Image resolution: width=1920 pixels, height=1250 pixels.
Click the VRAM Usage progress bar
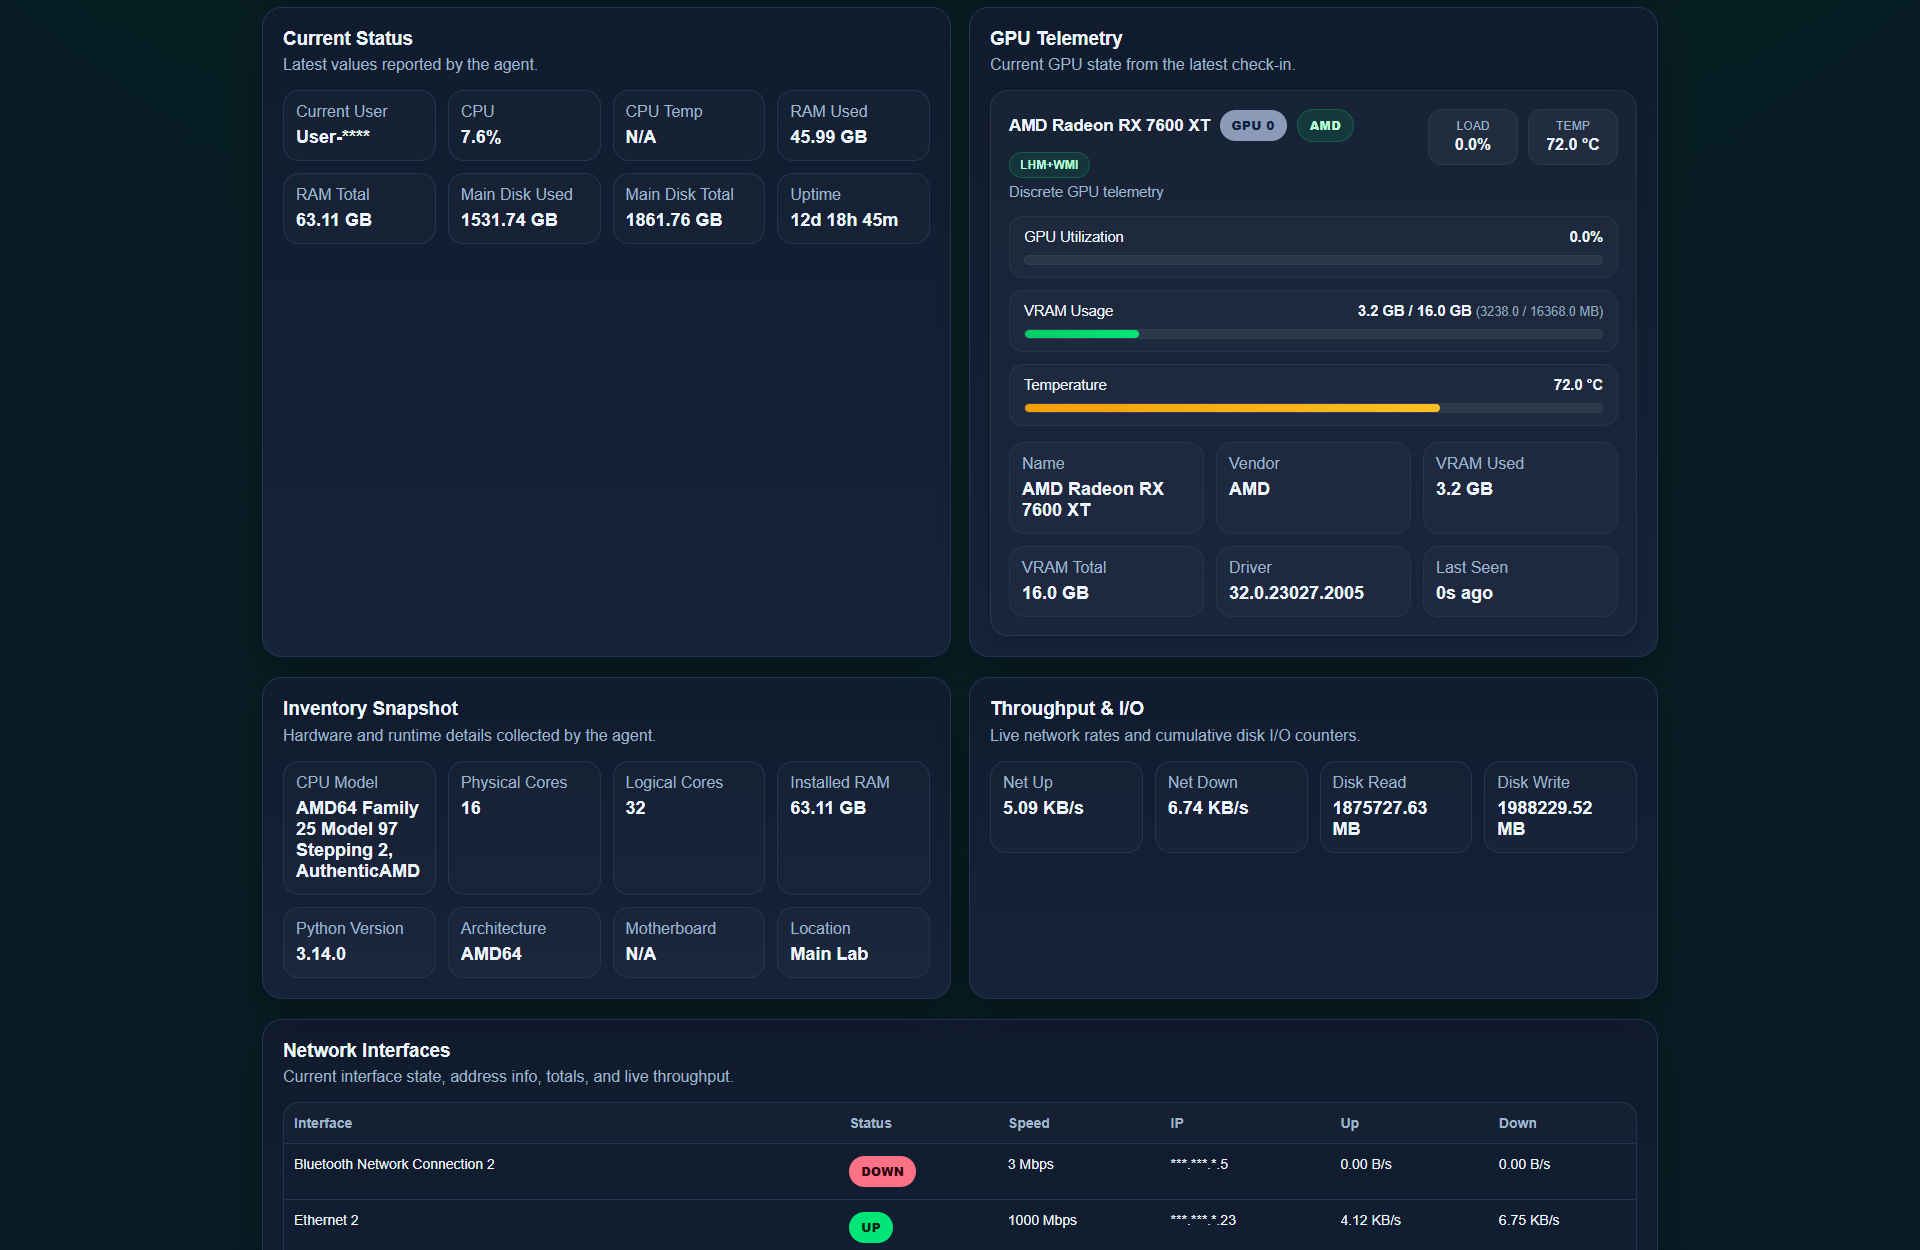coord(1312,334)
